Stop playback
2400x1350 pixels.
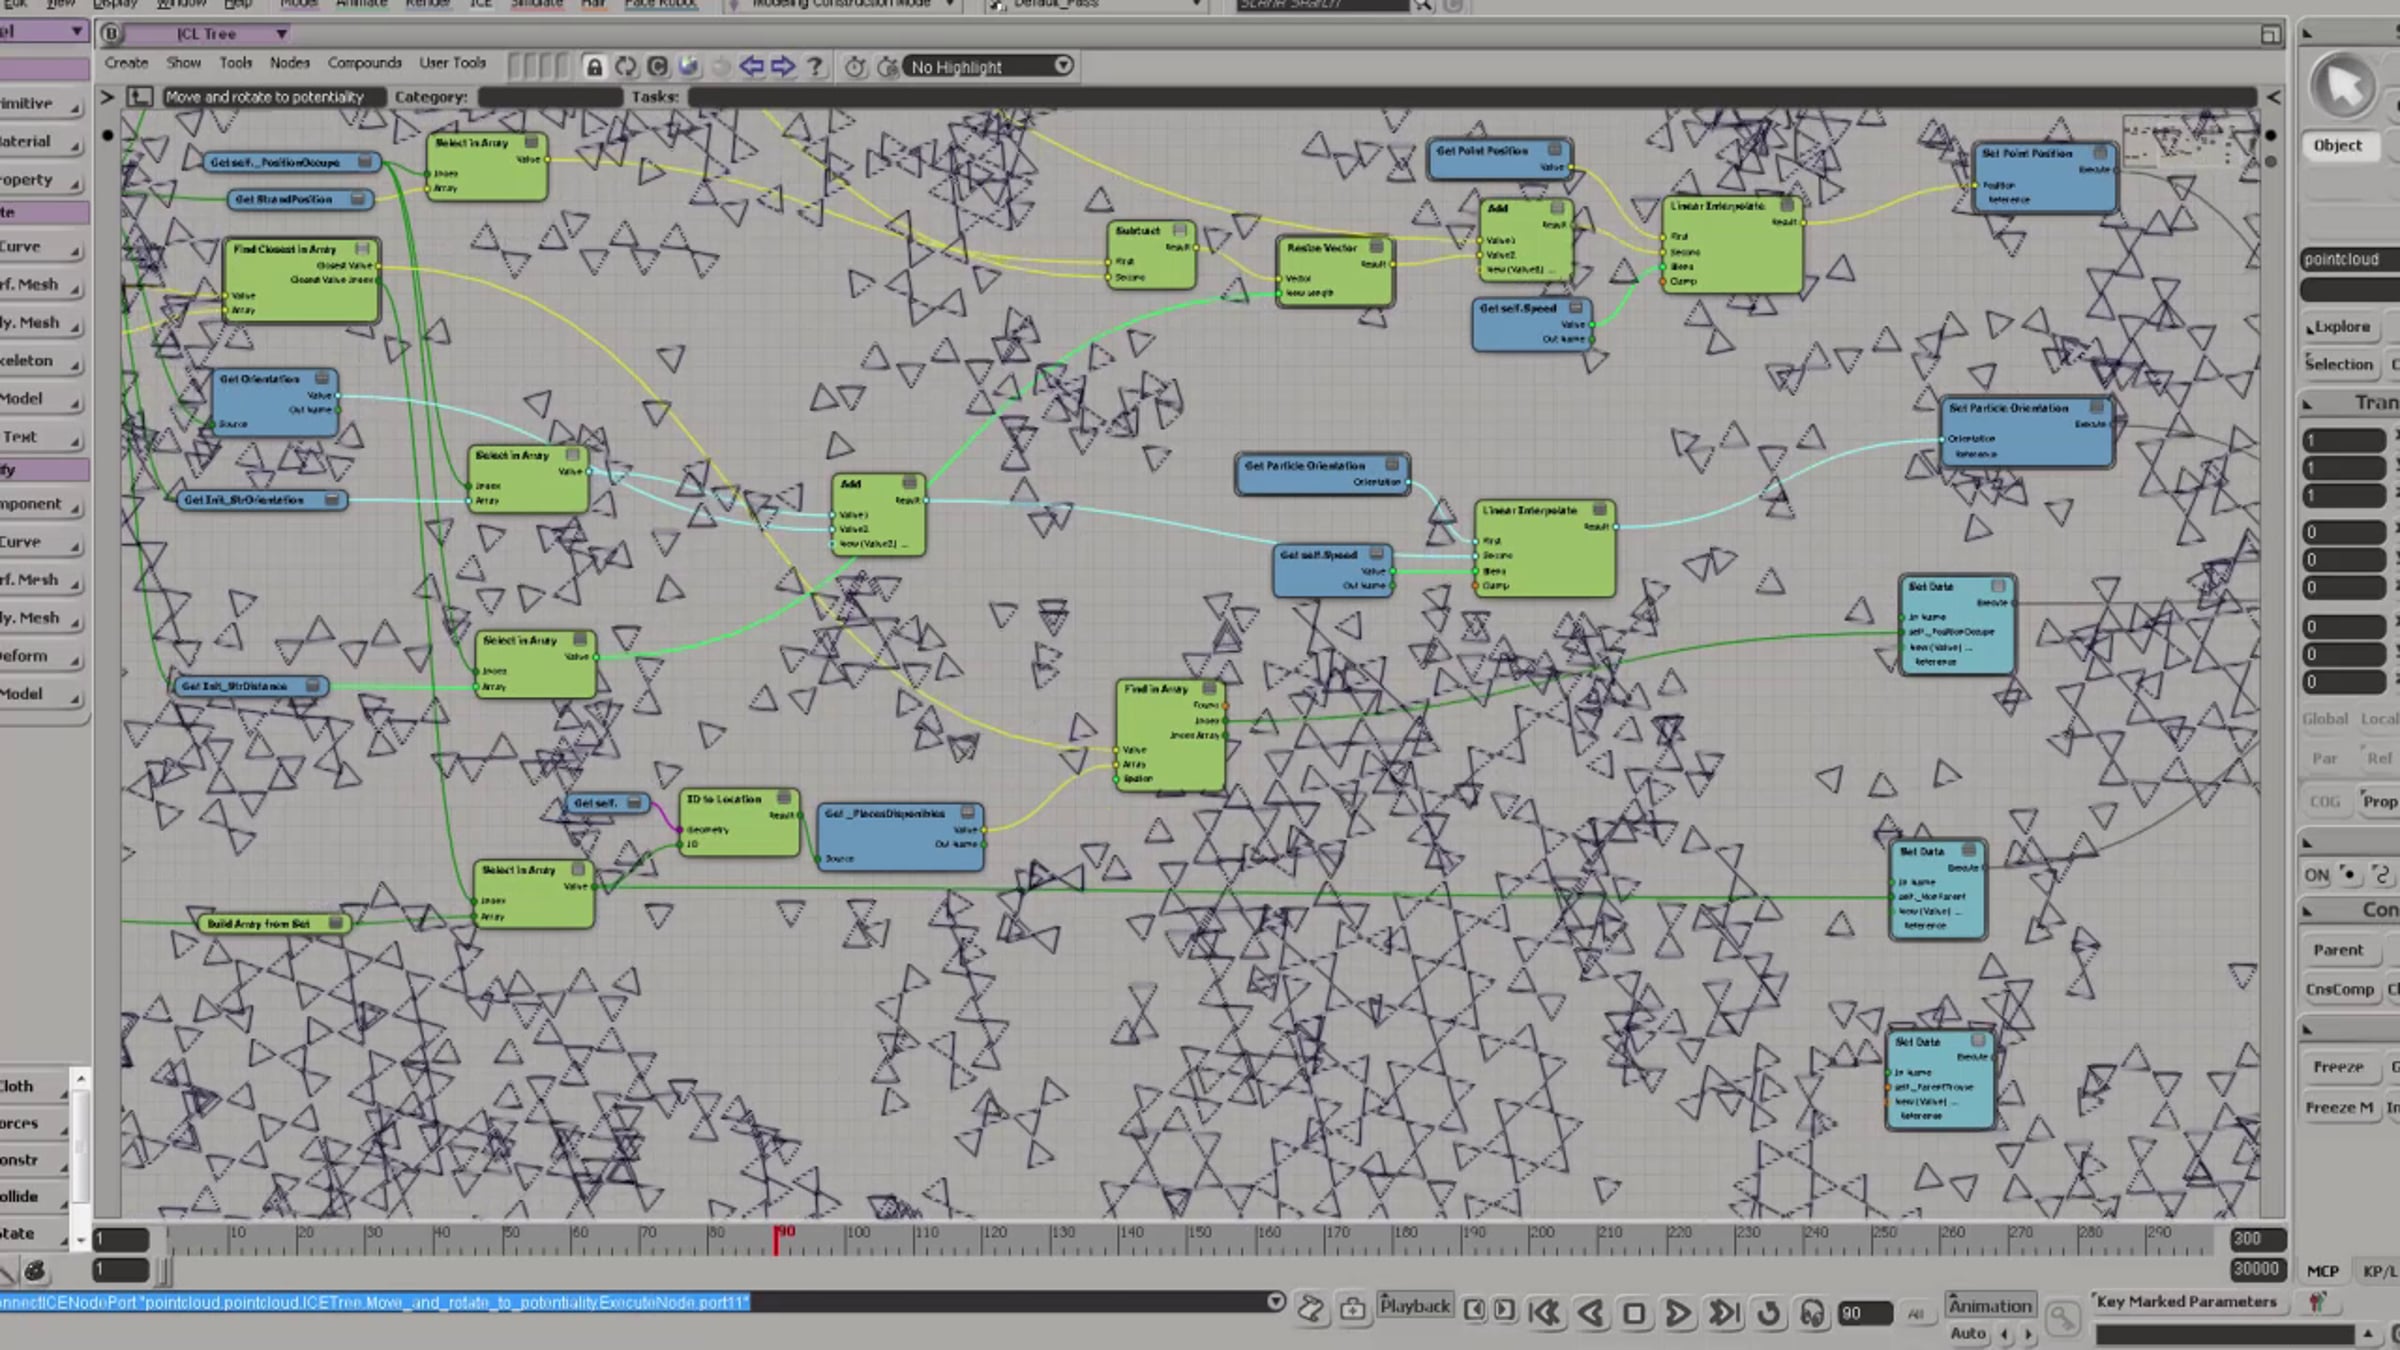pos(1634,1312)
